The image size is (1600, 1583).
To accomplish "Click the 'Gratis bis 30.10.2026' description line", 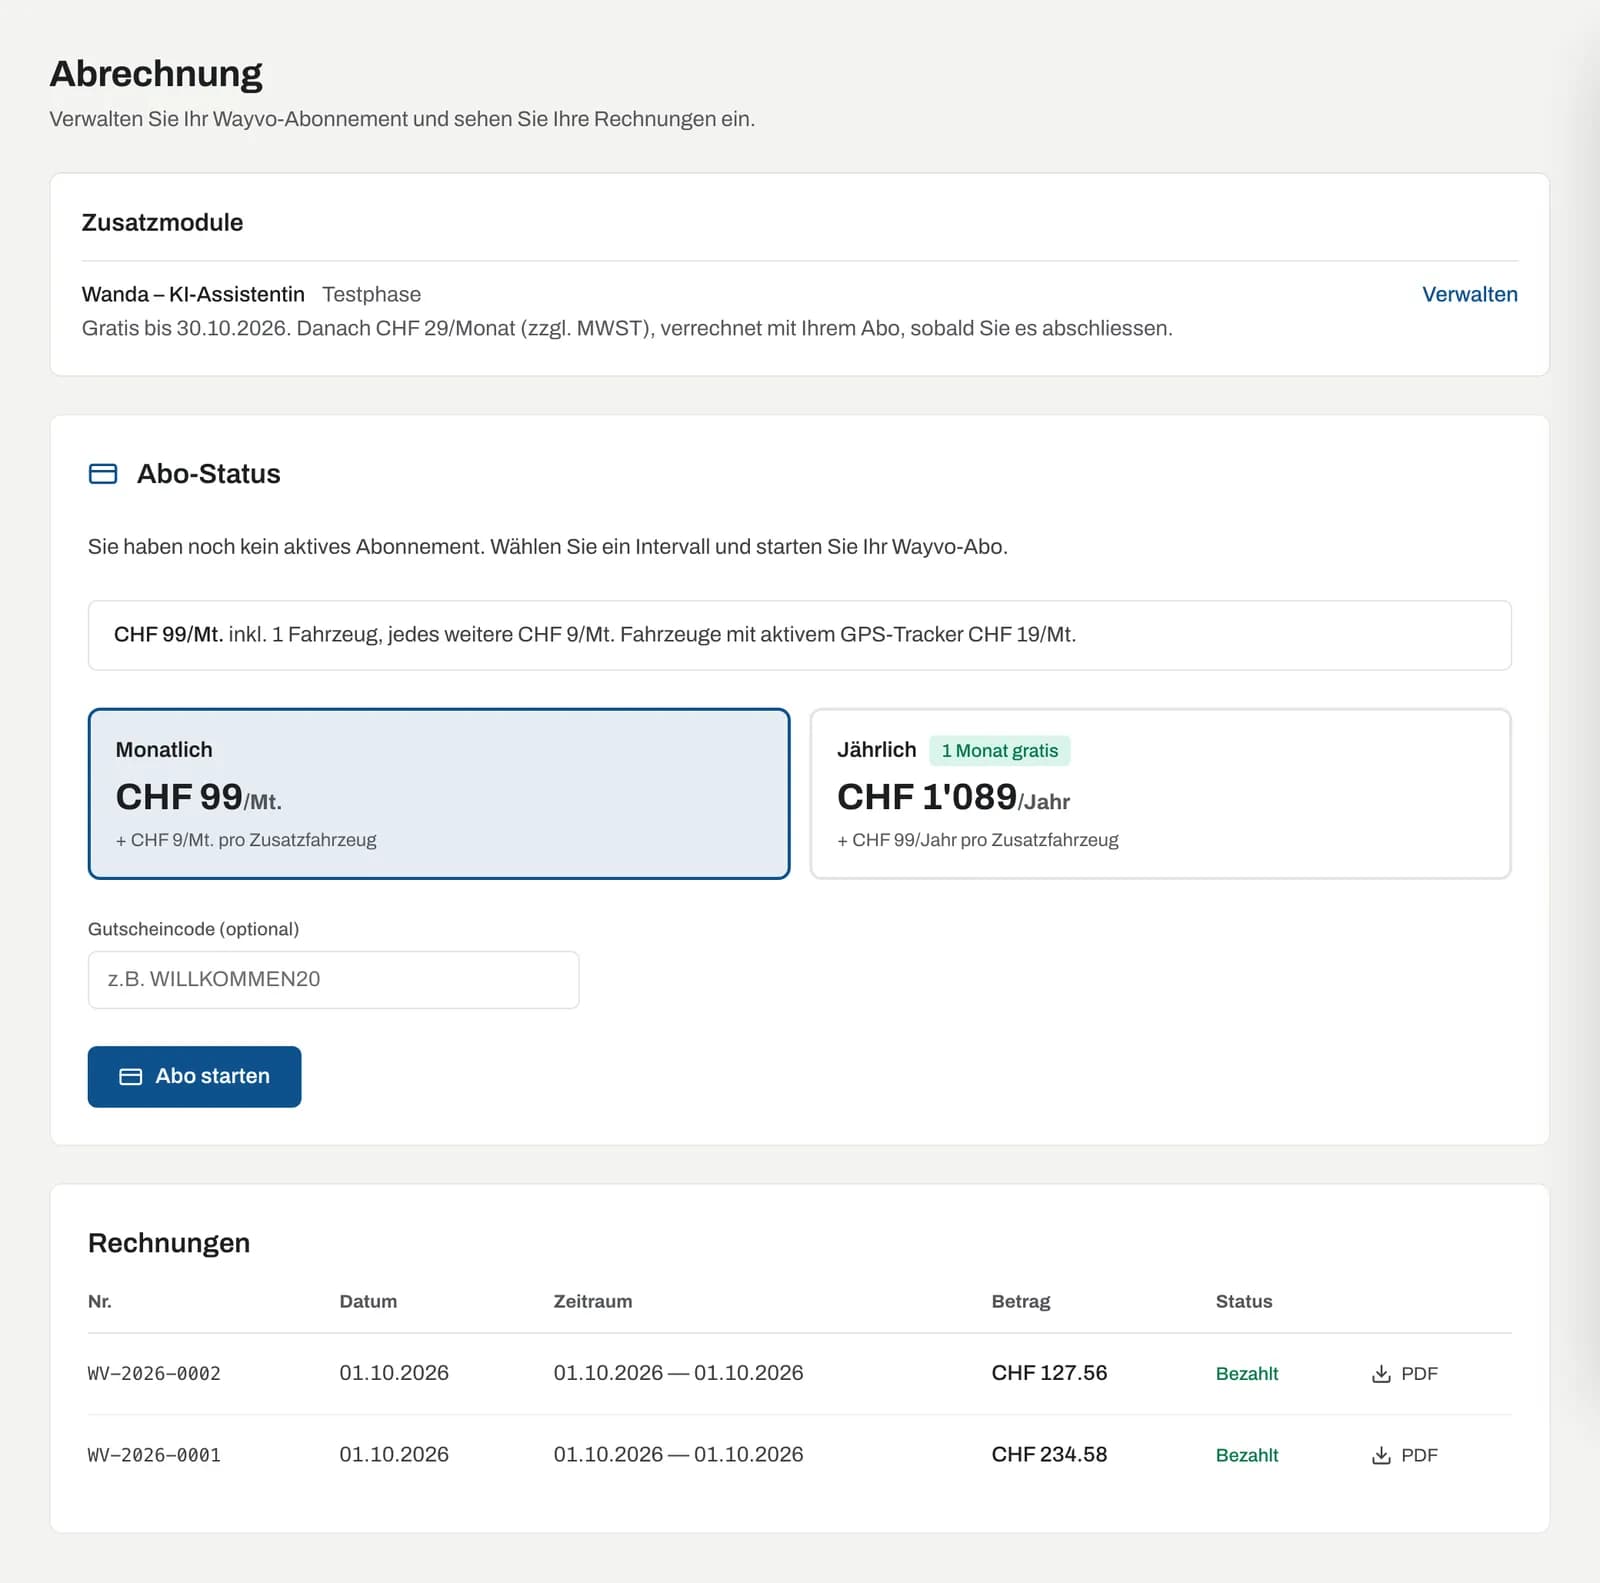I will [x=627, y=328].
